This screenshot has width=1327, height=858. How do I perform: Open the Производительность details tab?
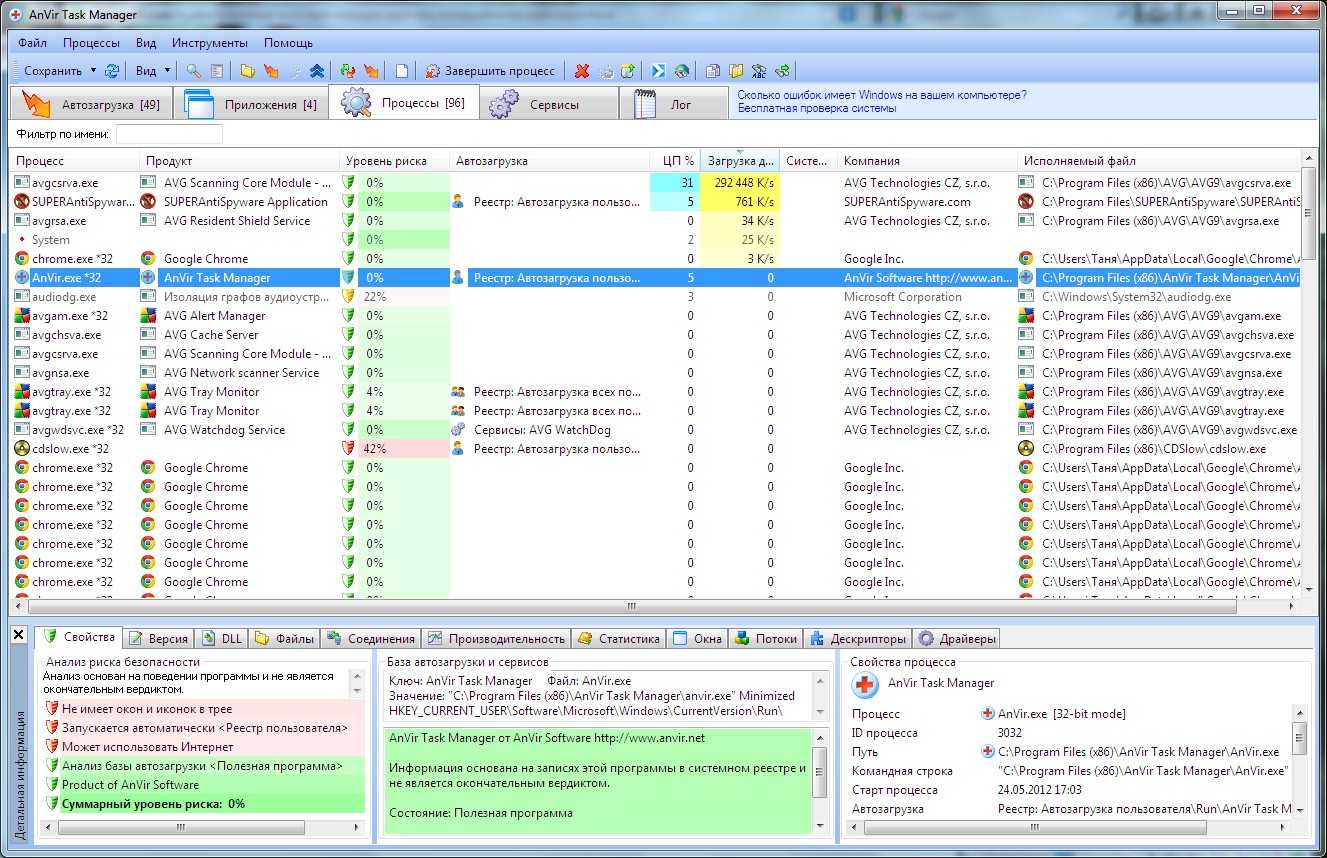click(x=496, y=638)
